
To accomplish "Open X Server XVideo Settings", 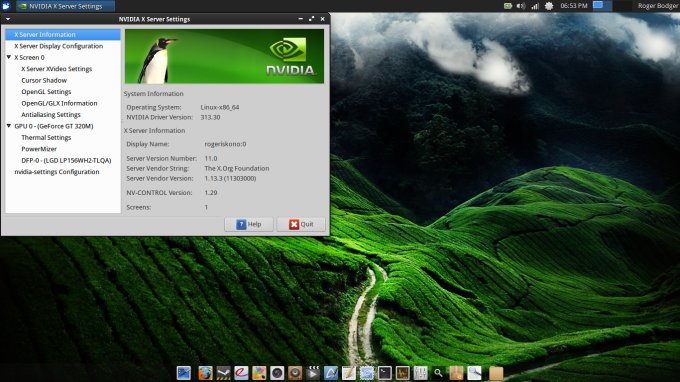I will click(x=56, y=69).
